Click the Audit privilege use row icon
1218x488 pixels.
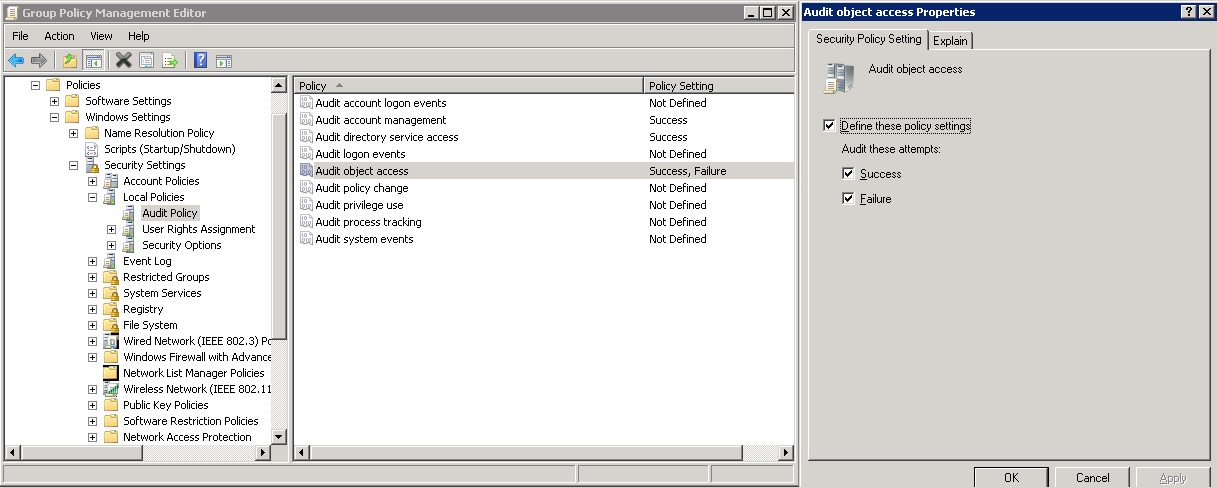click(x=306, y=205)
